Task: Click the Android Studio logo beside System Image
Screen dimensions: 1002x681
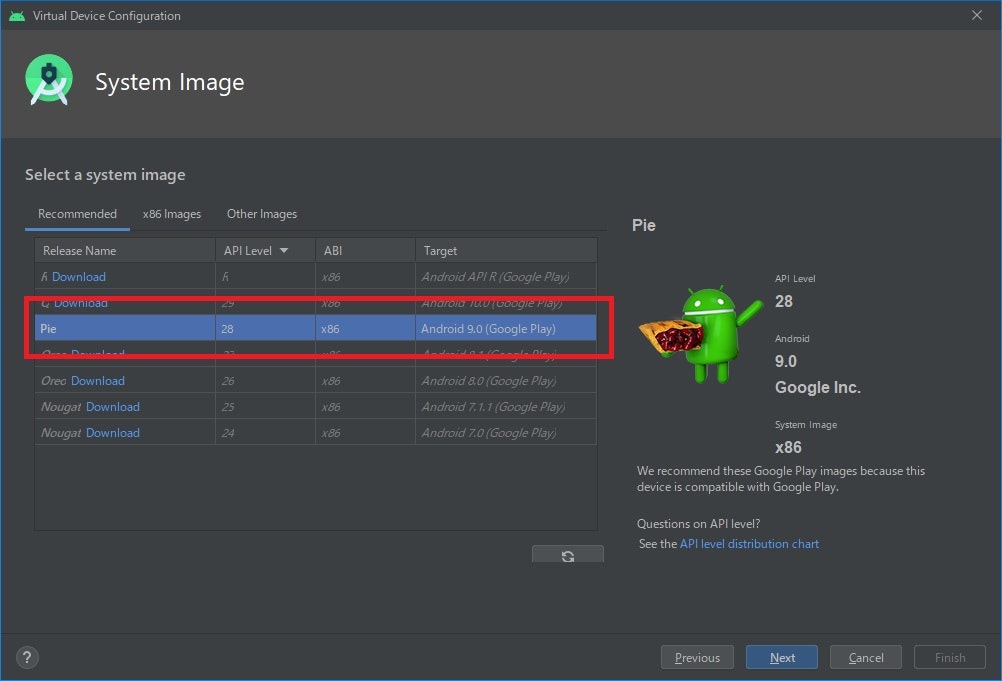Action: click(49, 80)
